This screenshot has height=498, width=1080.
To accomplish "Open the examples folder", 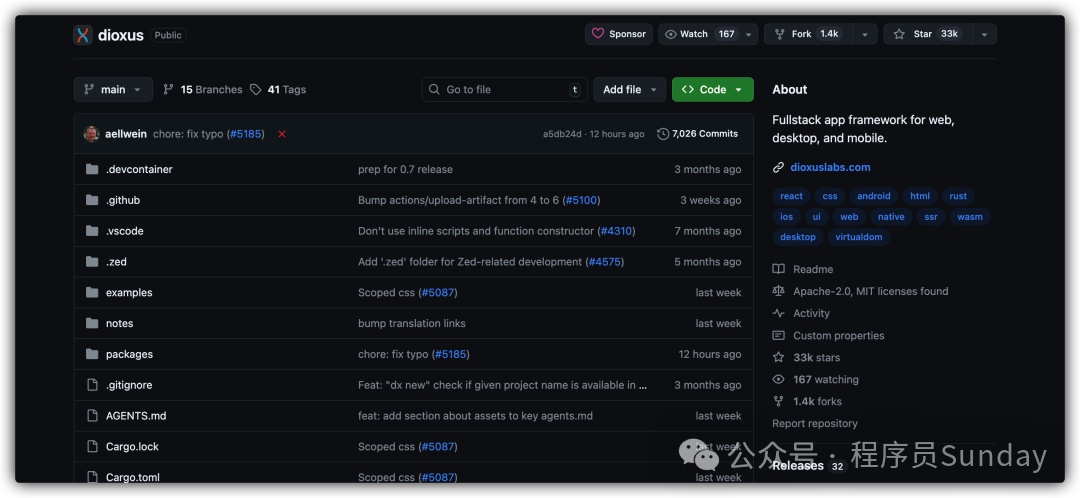I will click(x=129, y=293).
